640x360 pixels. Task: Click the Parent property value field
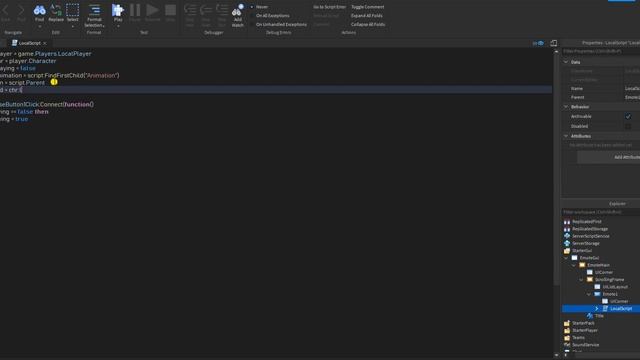pyautogui.click(x=632, y=97)
